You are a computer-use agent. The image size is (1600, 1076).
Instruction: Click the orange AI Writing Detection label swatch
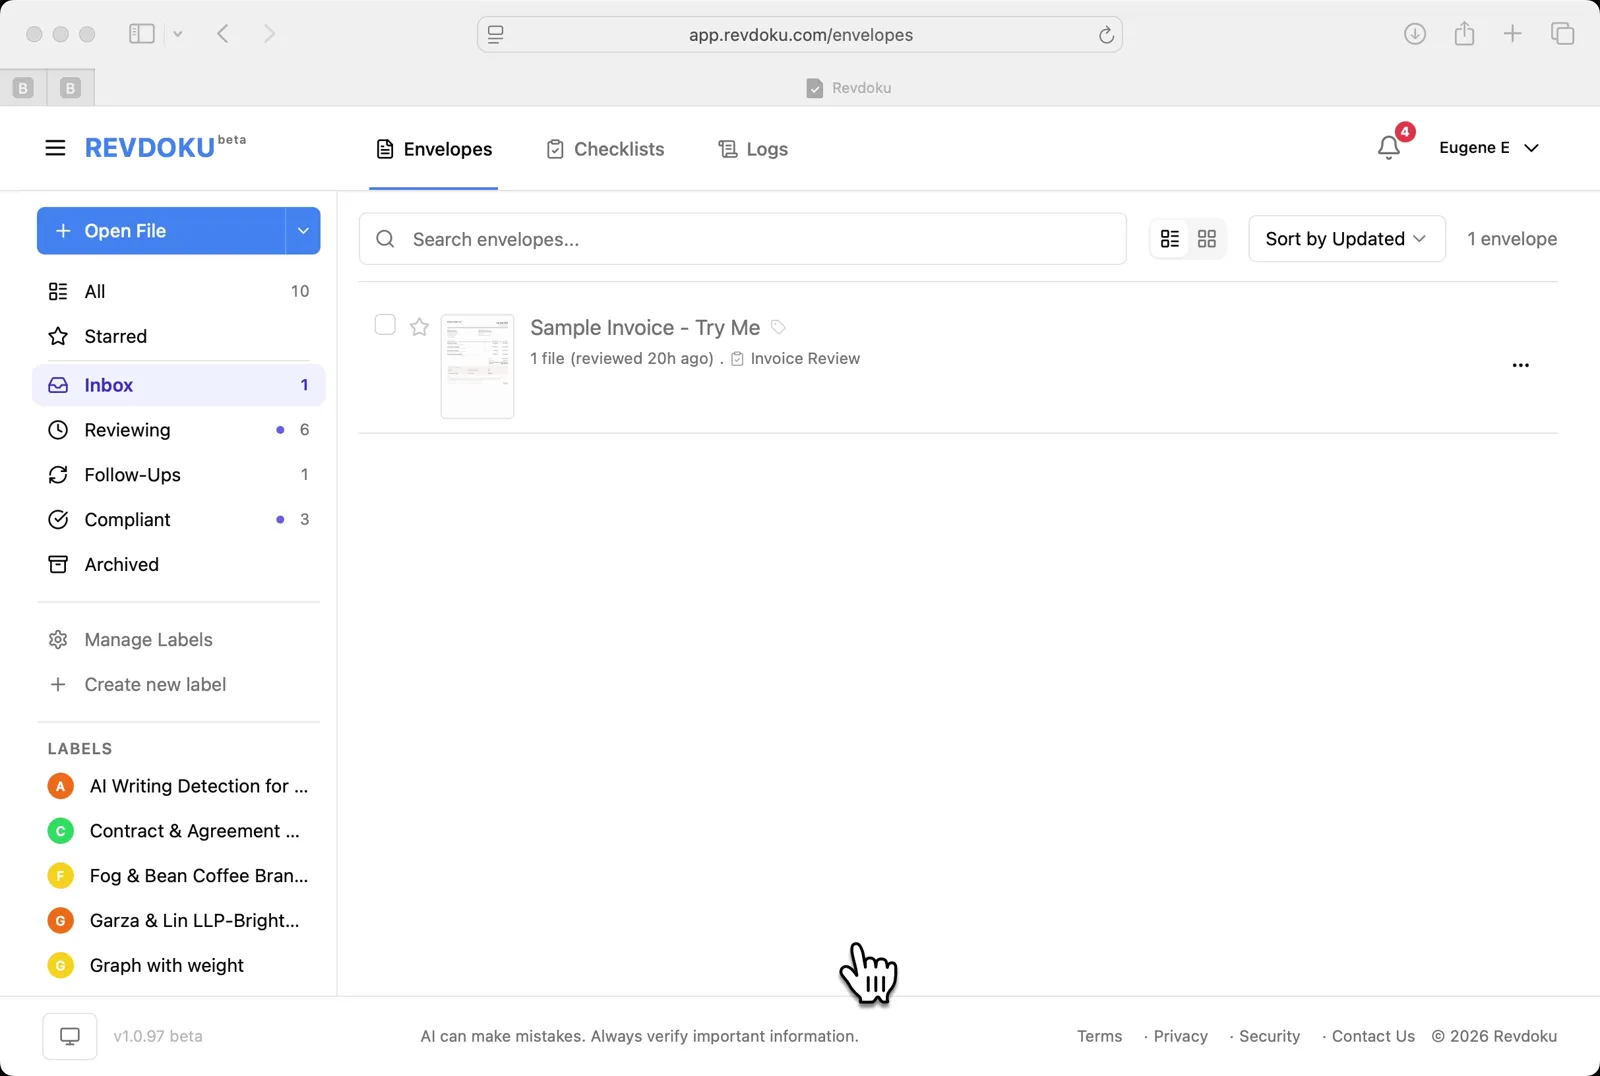60,786
